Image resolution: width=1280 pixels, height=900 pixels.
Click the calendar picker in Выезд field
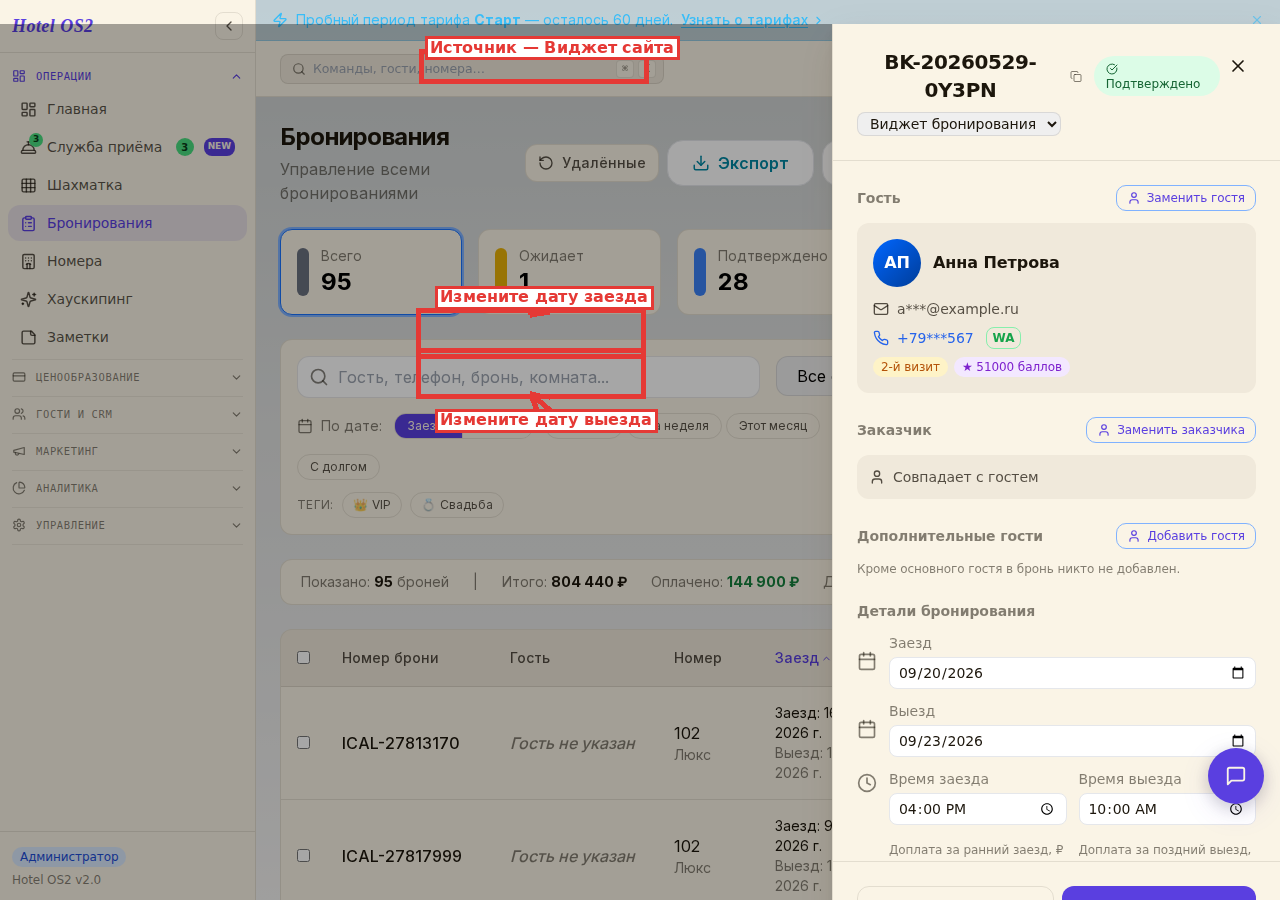coord(1238,741)
